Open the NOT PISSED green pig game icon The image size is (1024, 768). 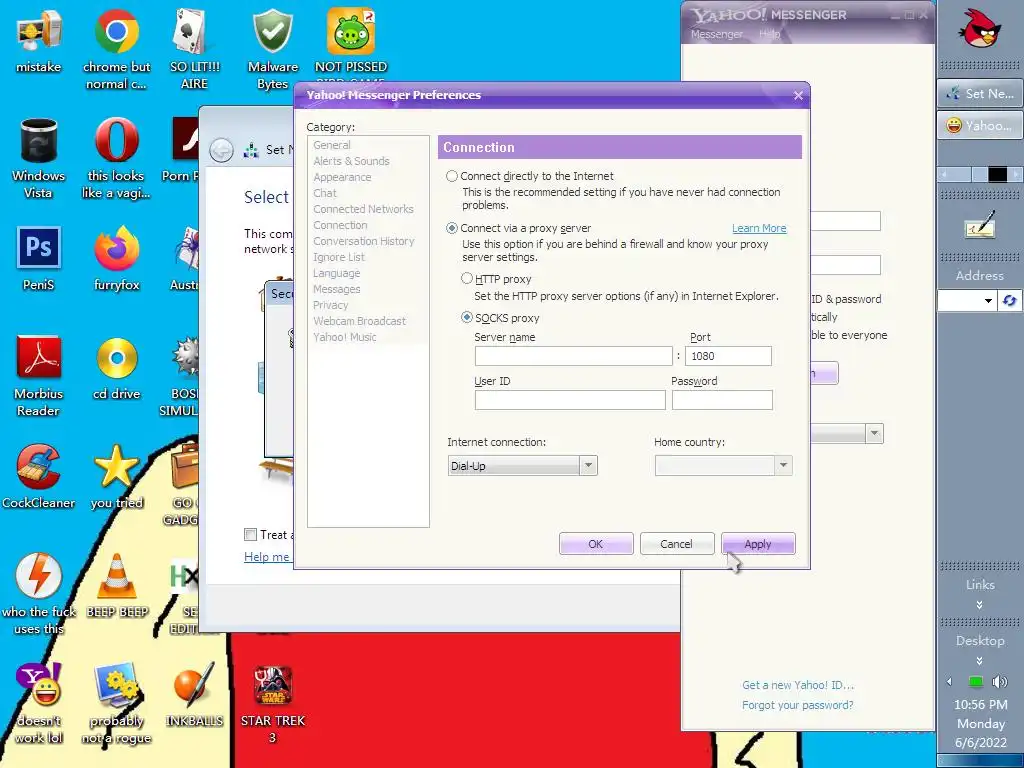click(351, 31)
